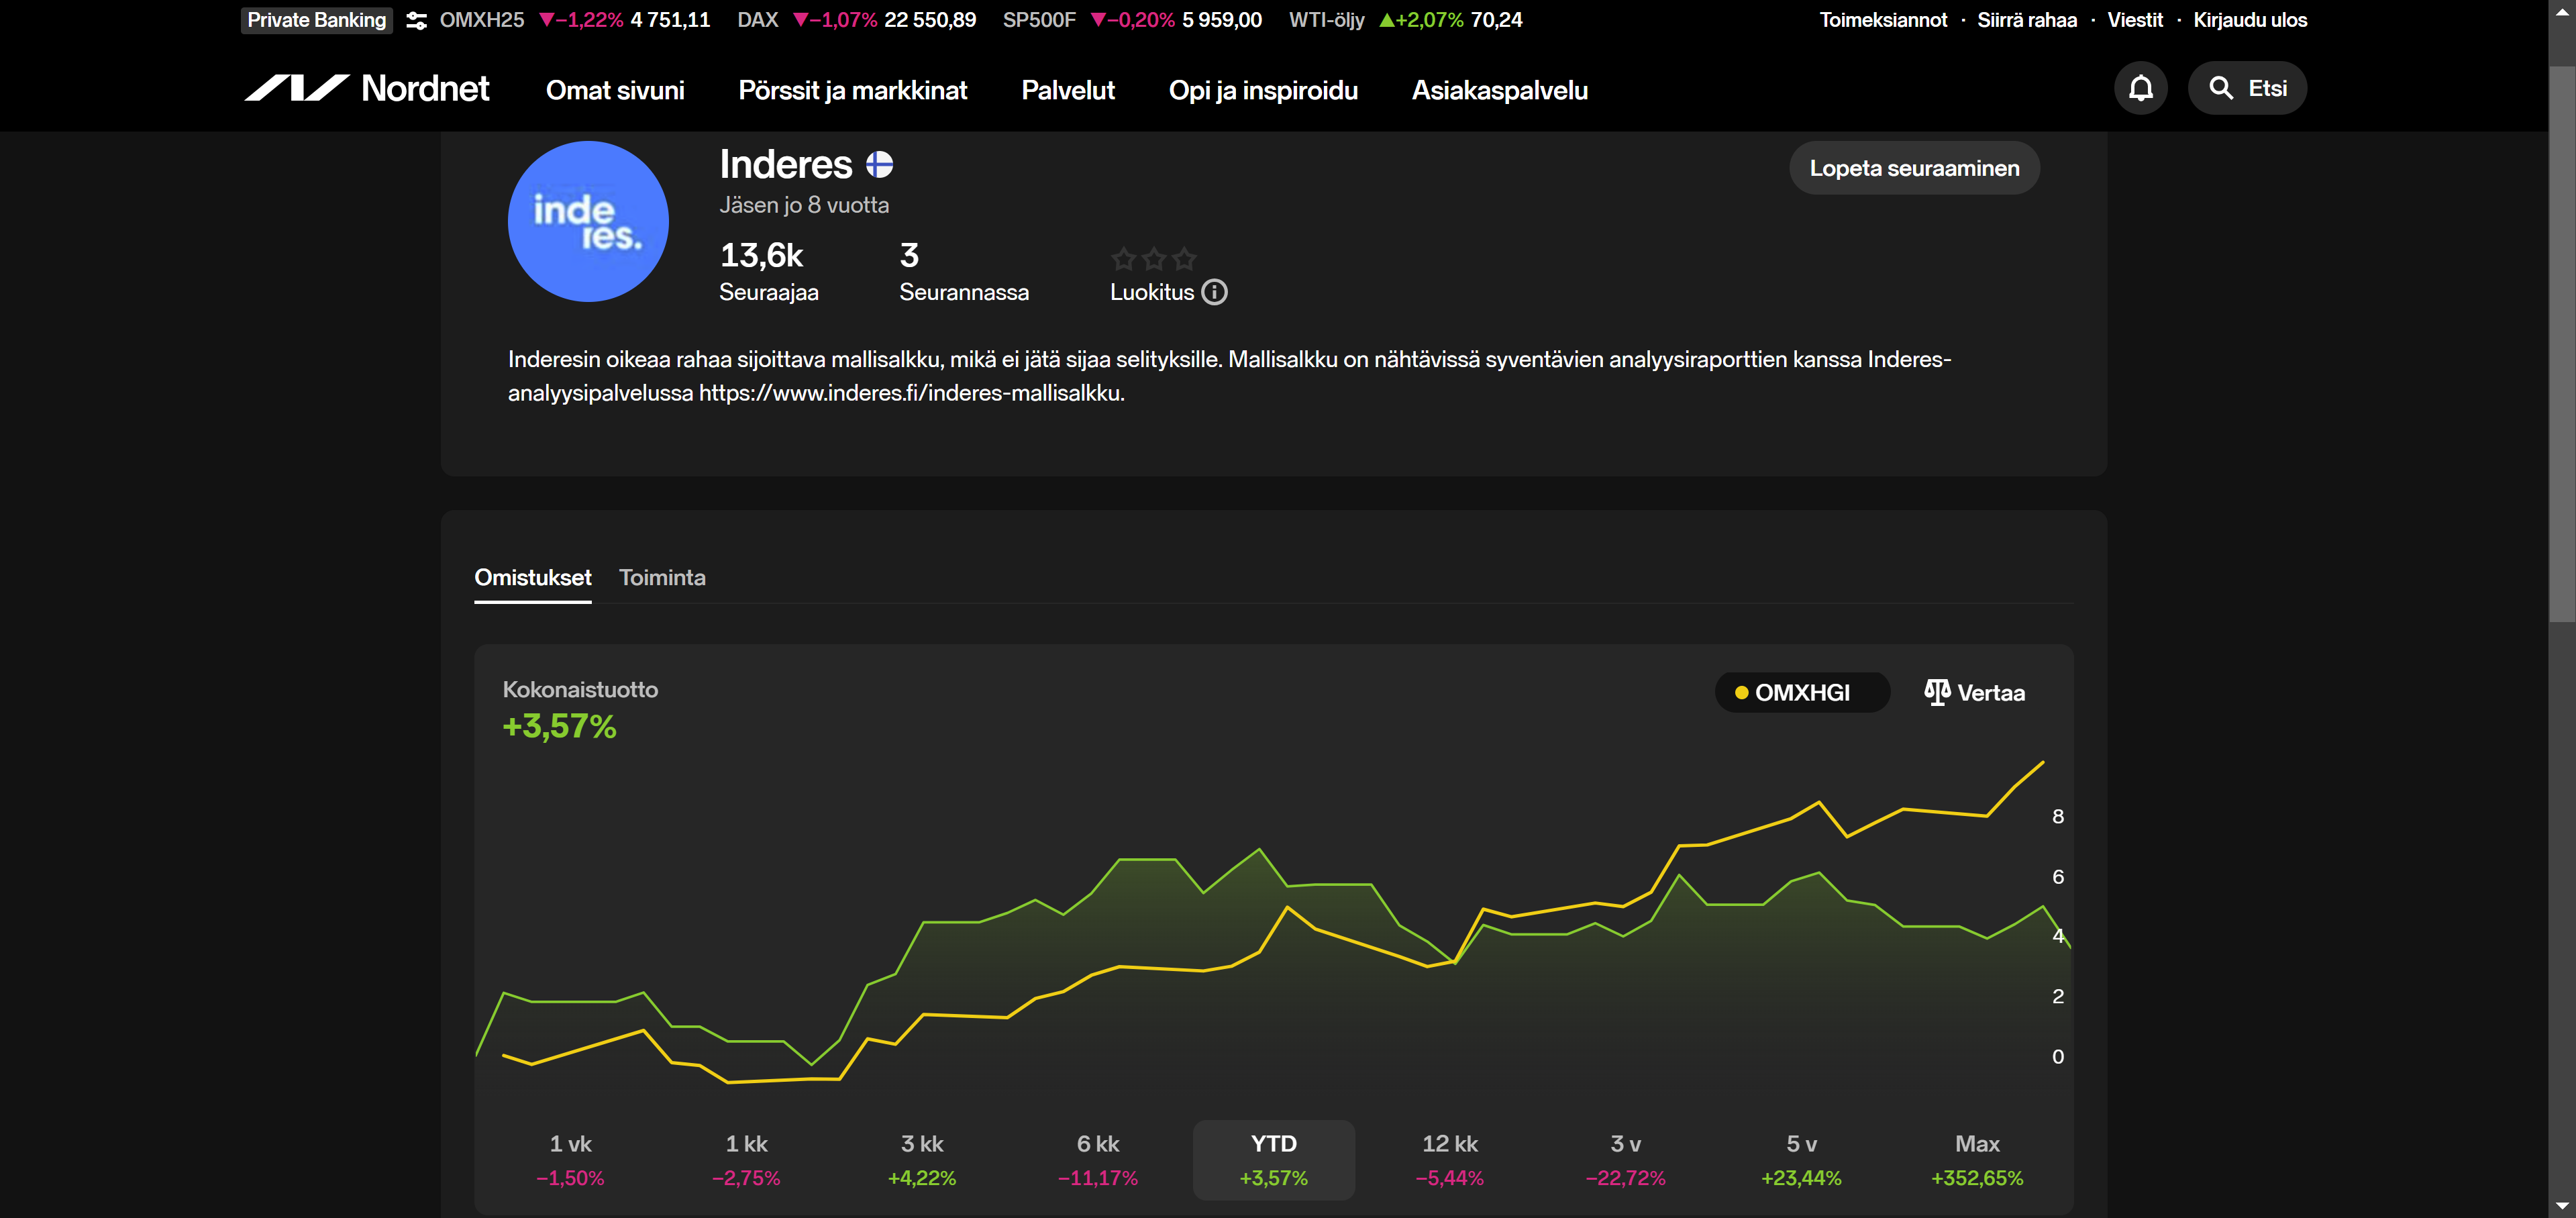The width and height of the screenshot is (2576, 1218).
Task: Click the Jäsen jo 8 vuotta text
Action: click(x=803, y=205)
